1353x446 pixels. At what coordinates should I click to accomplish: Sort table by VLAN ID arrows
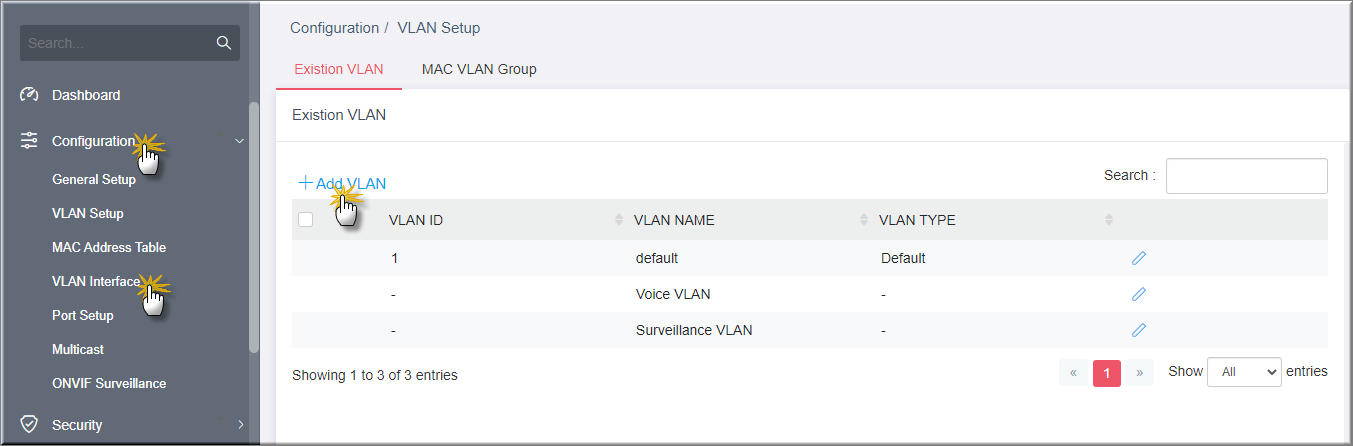(619, 220)
